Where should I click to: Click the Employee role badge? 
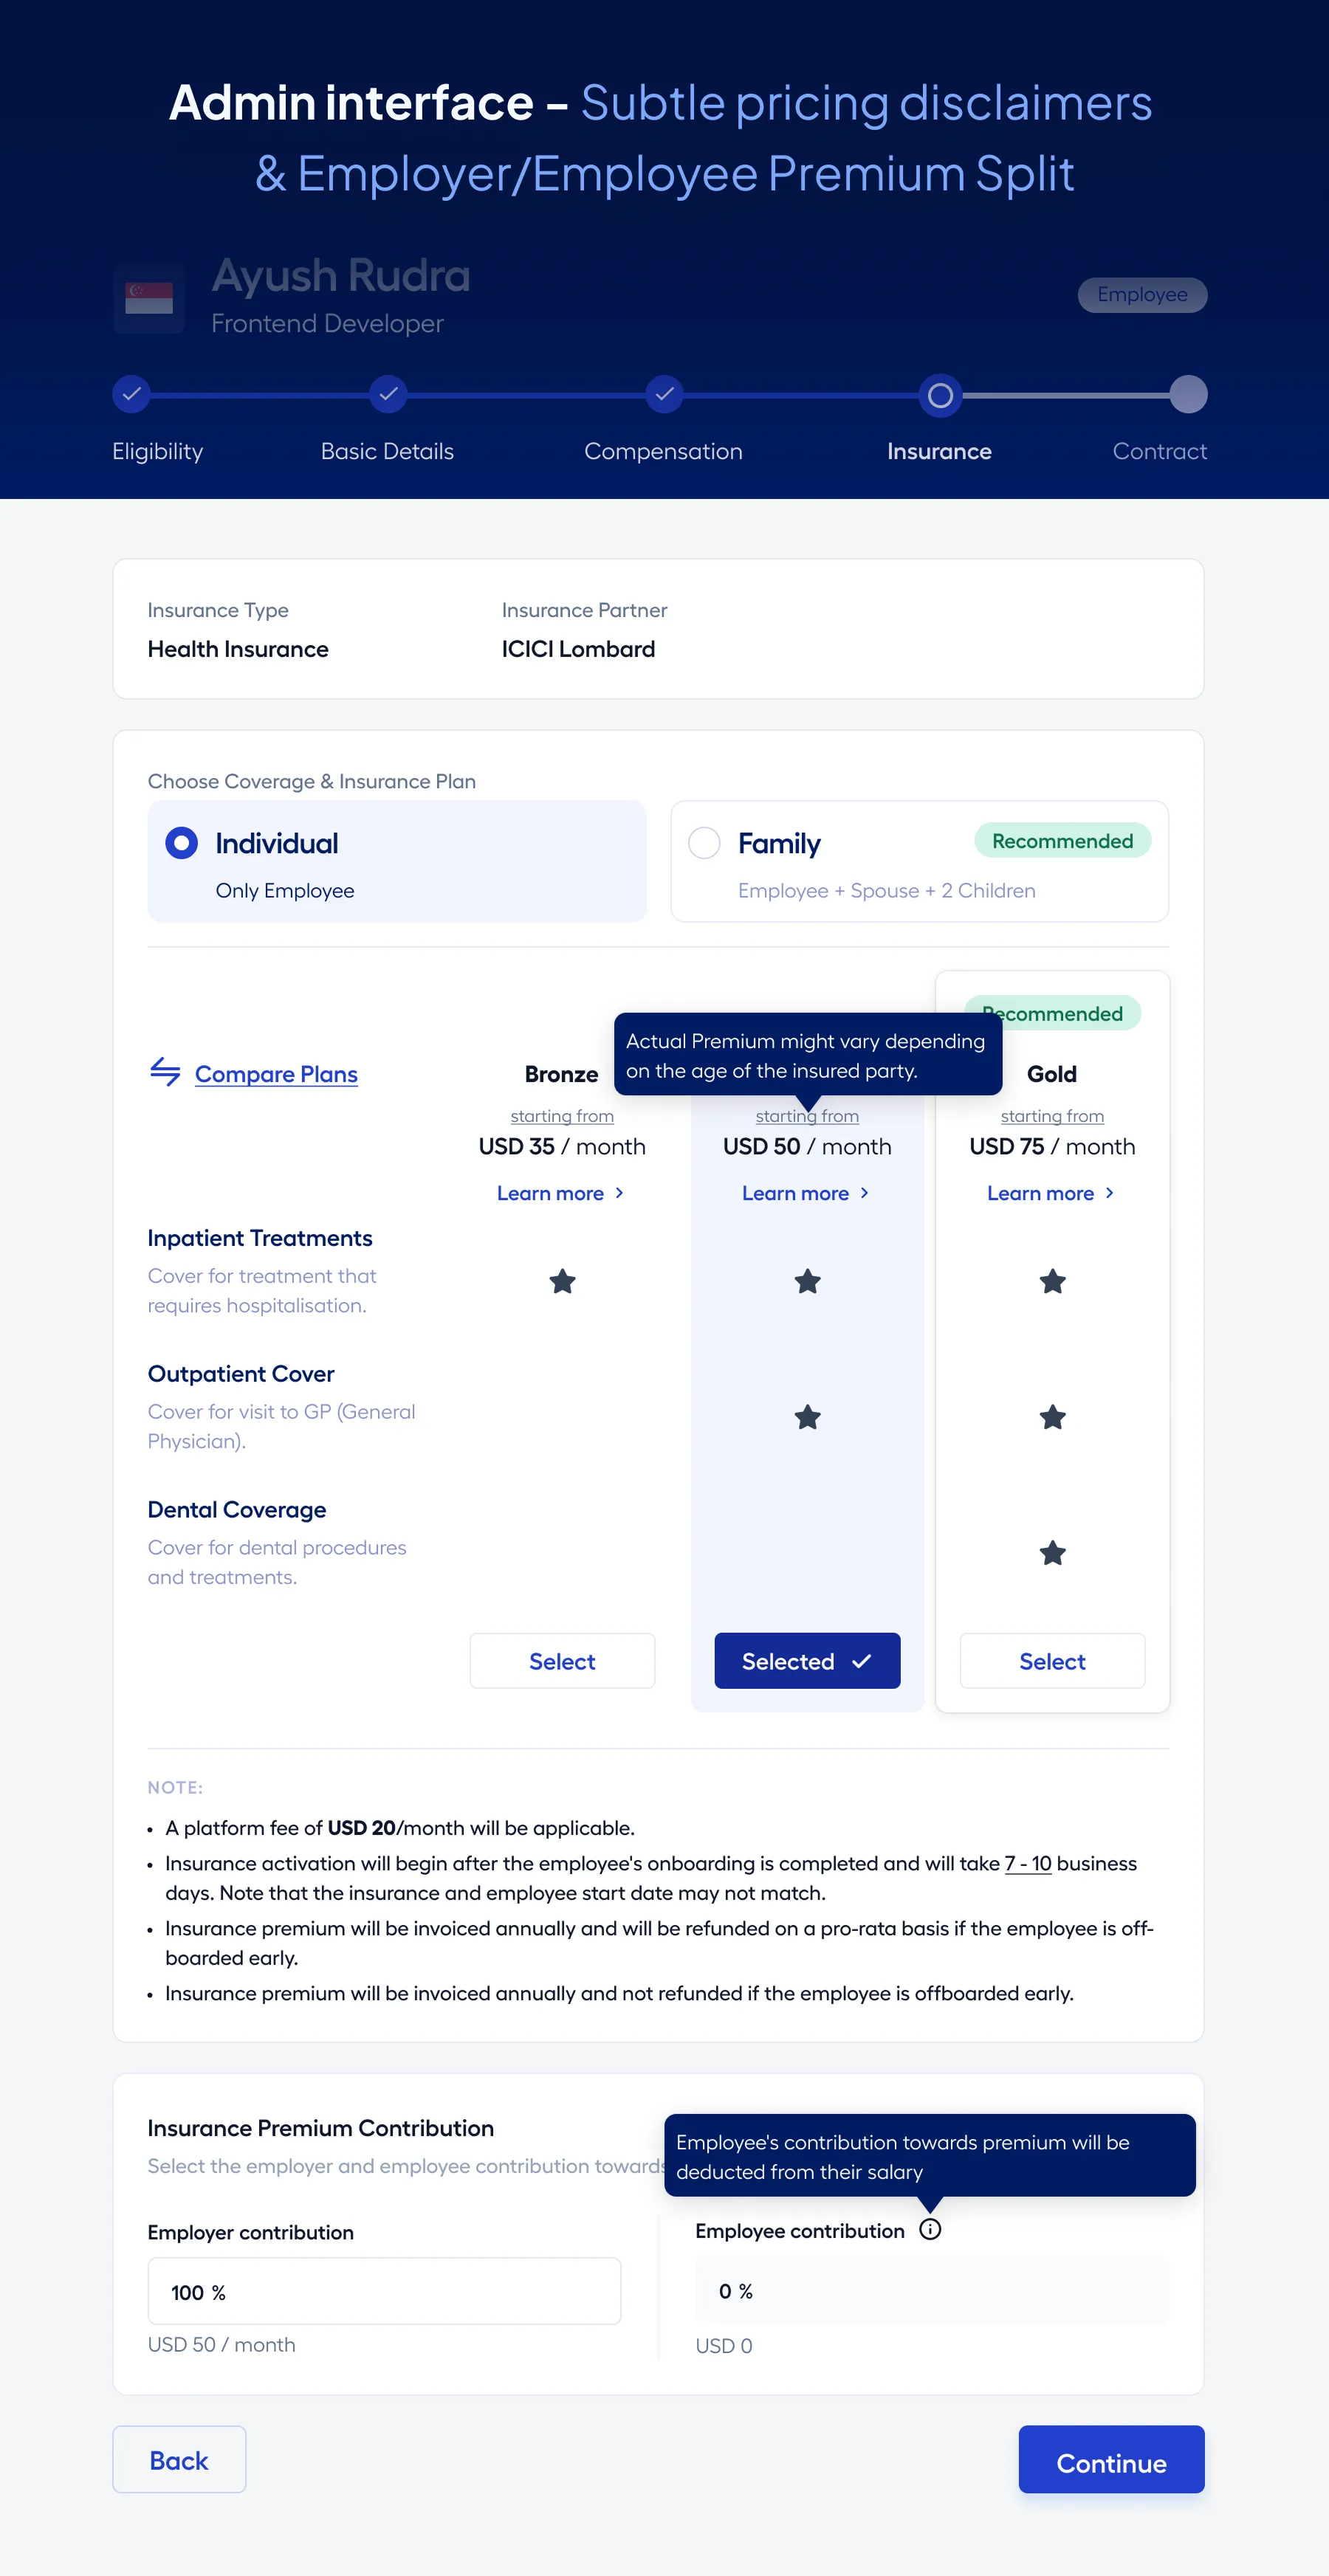click(x=1142, y=295)
